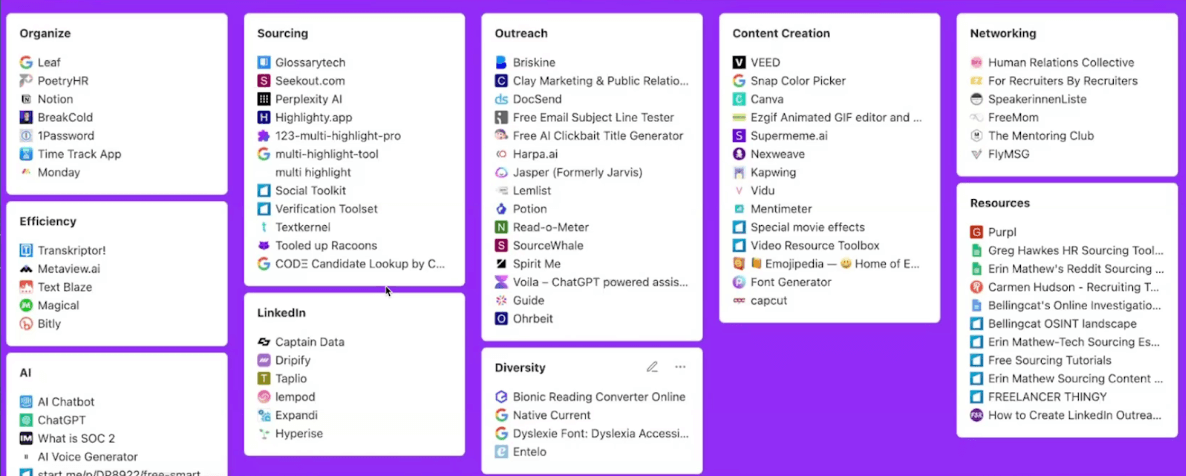Click the Transkriptor! icon in Efficiency
This screenshot has height=476, width=1186.
click(x=26, y=250)
